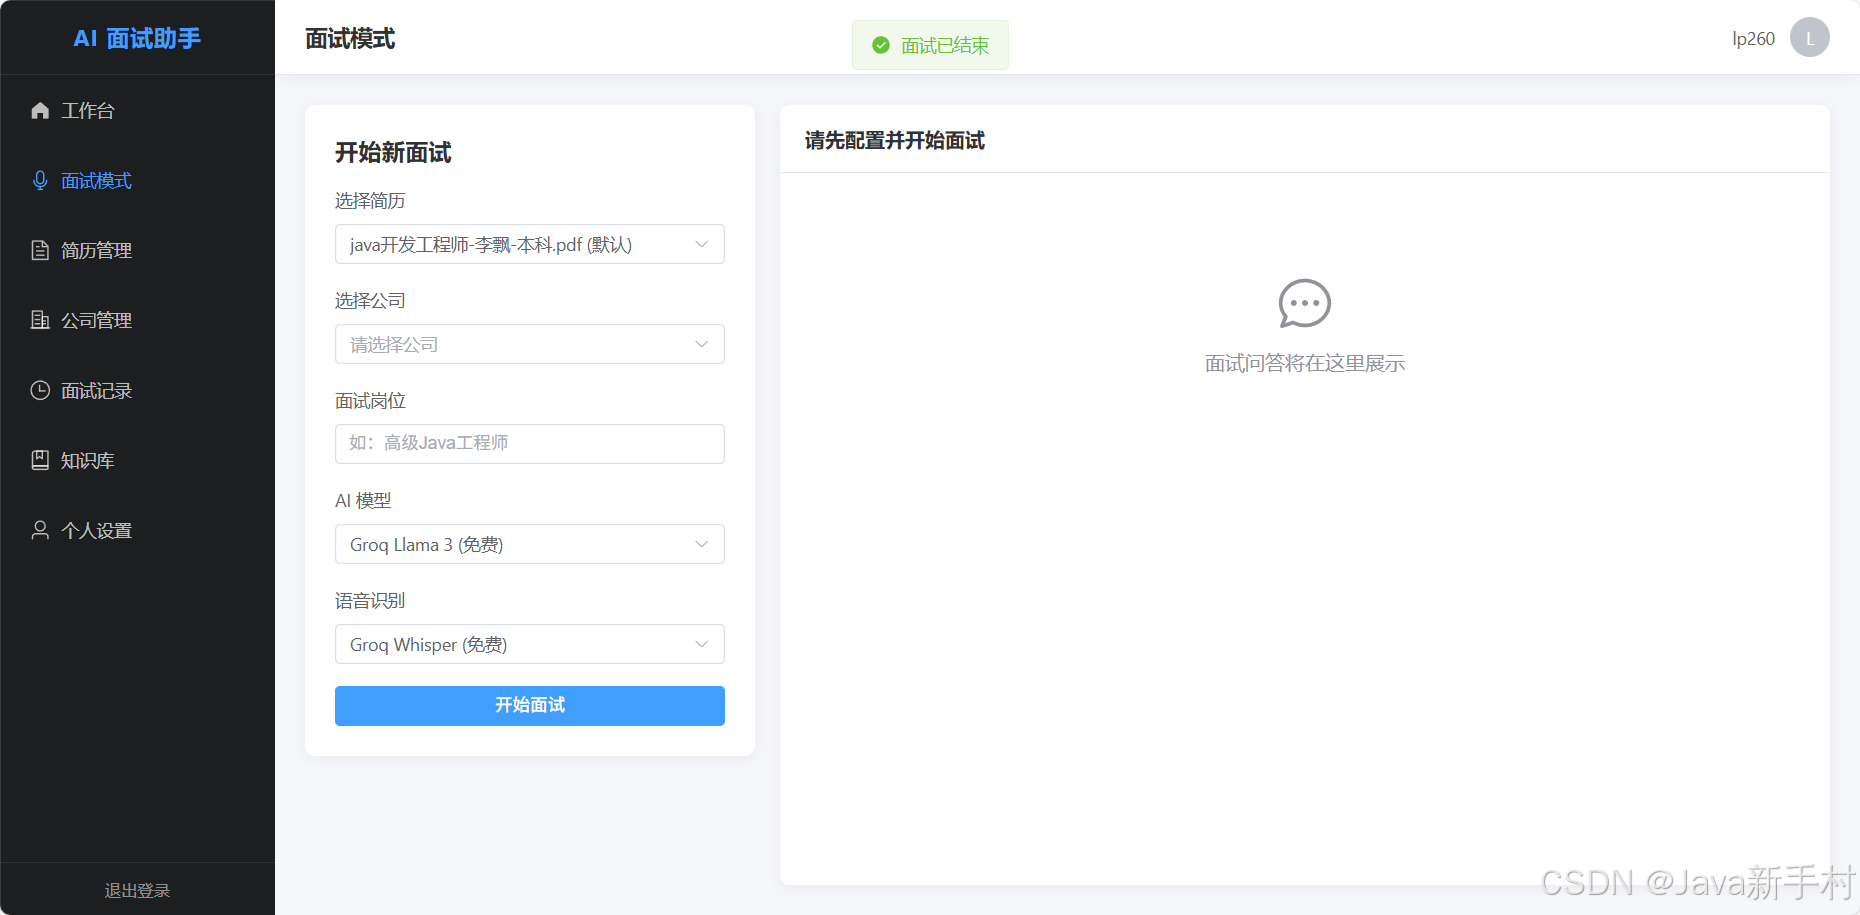Click the book icon next to 知识库
1860x915 pixels.
pyautogui.click(x=40, y=460)
